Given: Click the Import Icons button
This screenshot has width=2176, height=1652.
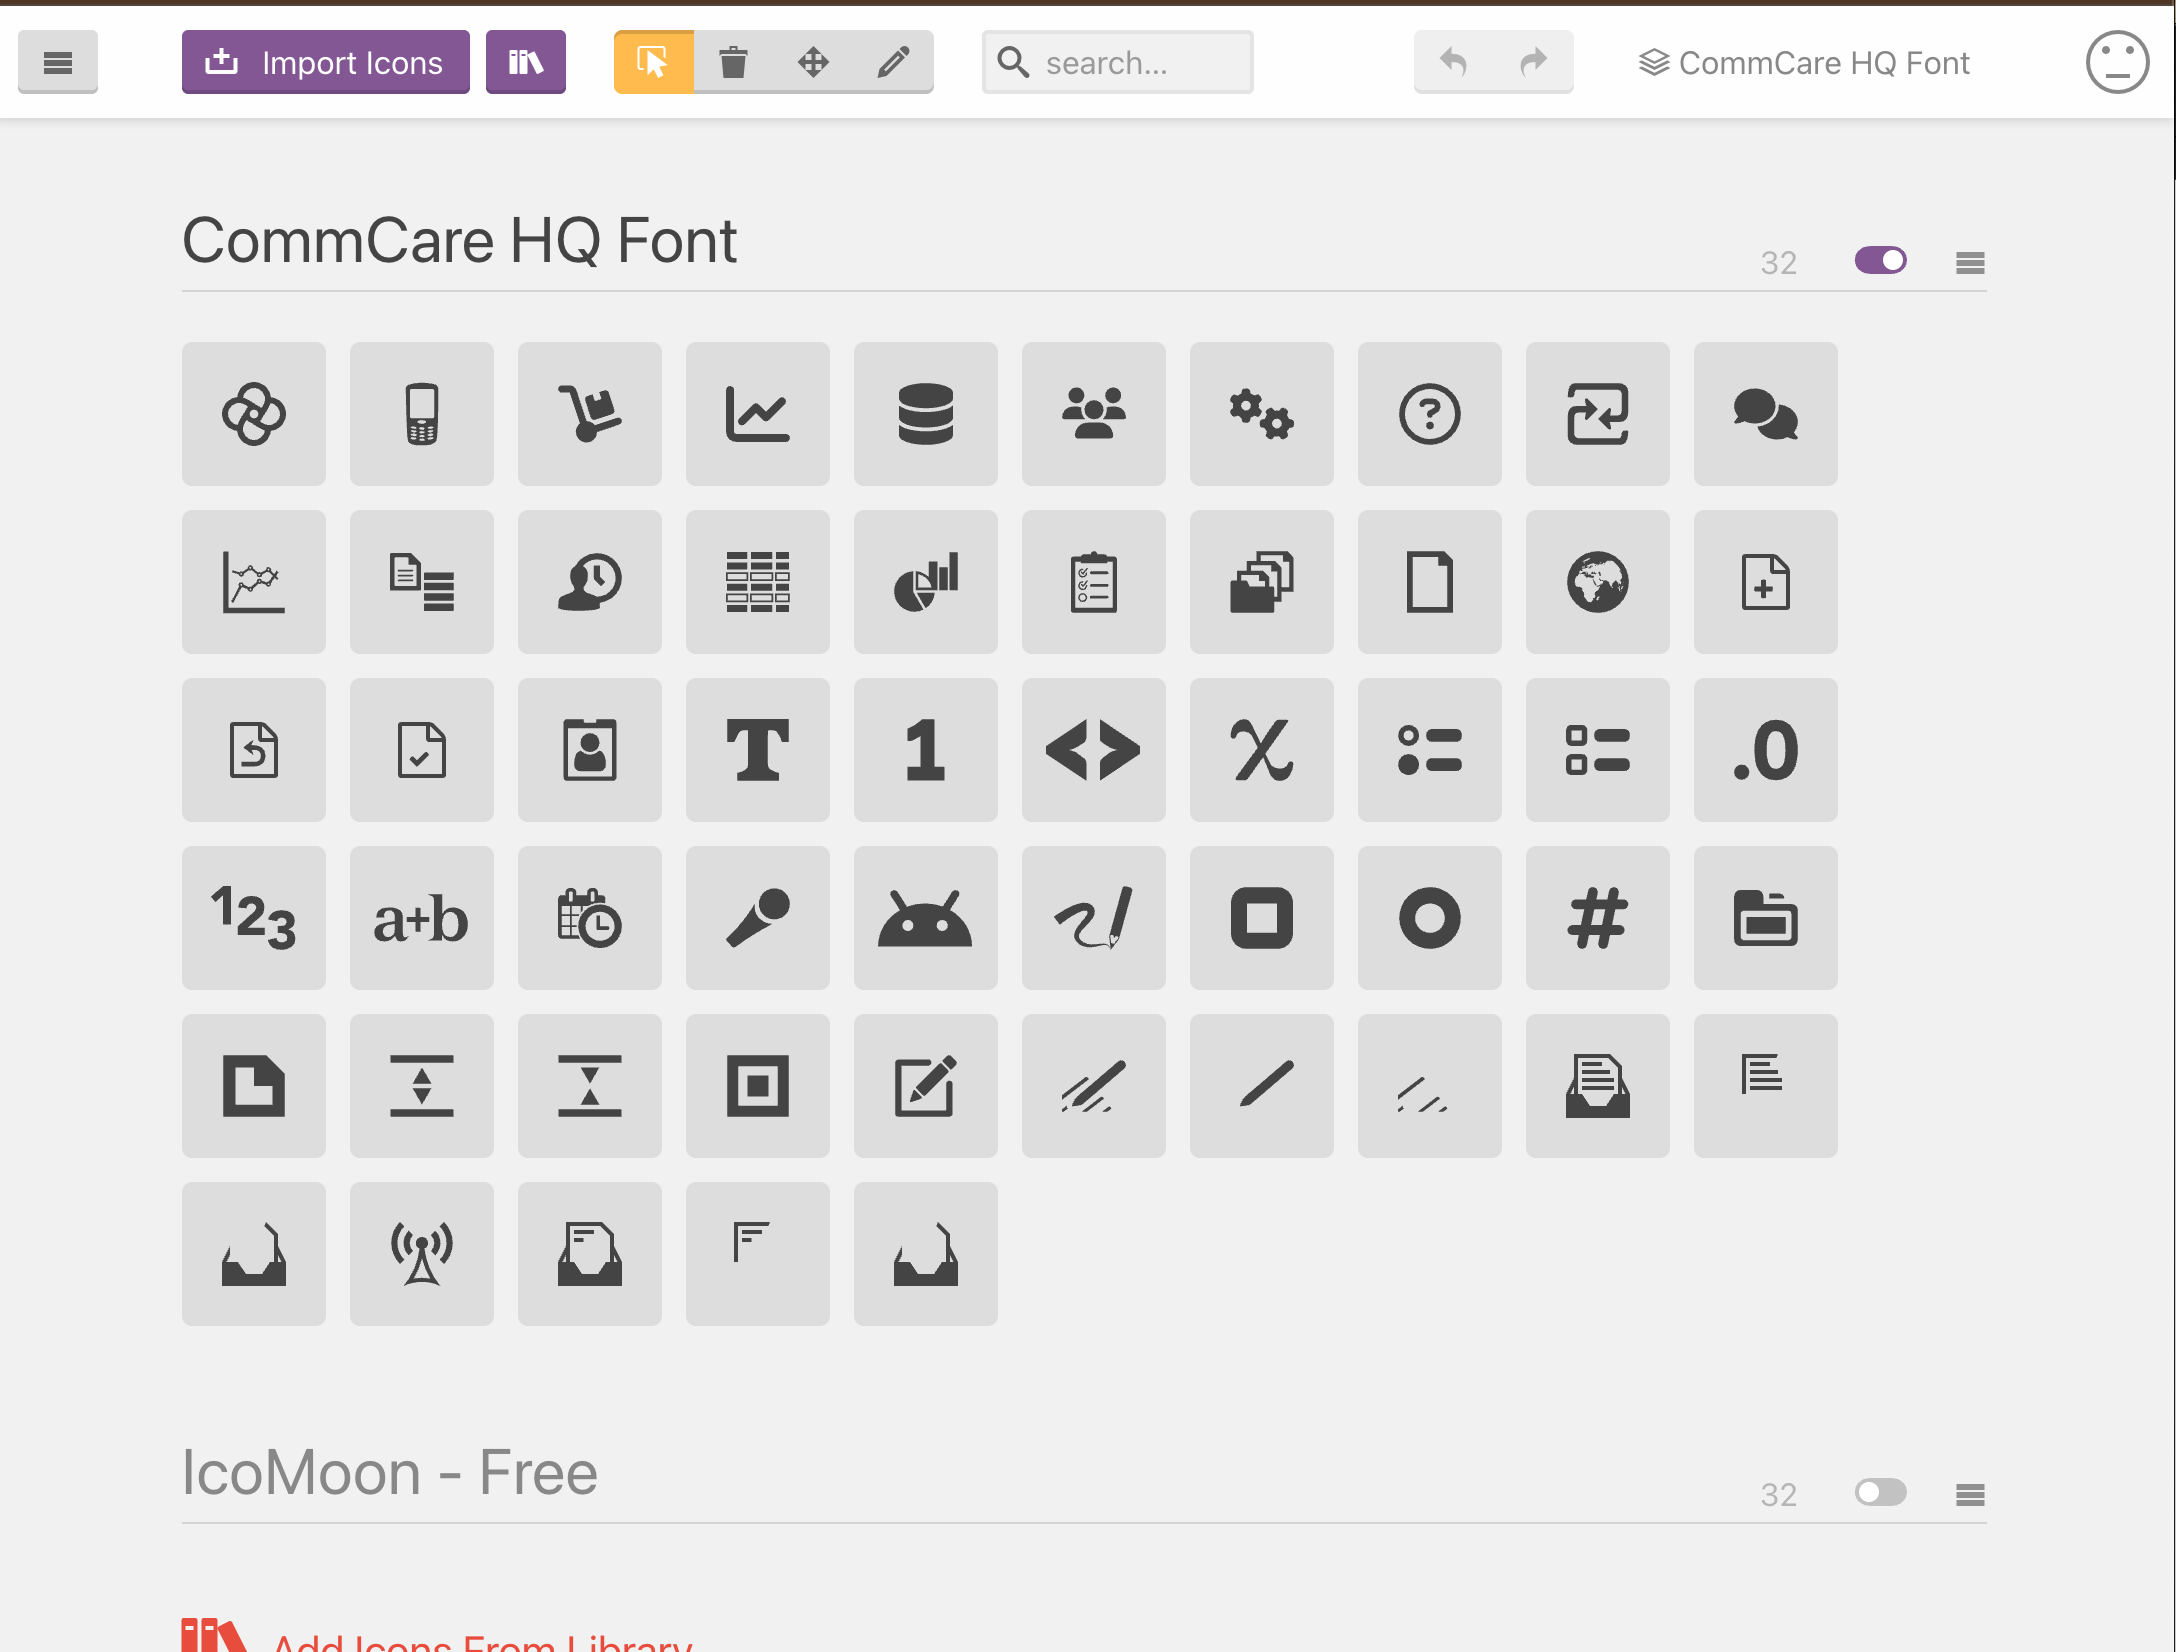Looking at the screenshot, I should [x=325, y=62].
